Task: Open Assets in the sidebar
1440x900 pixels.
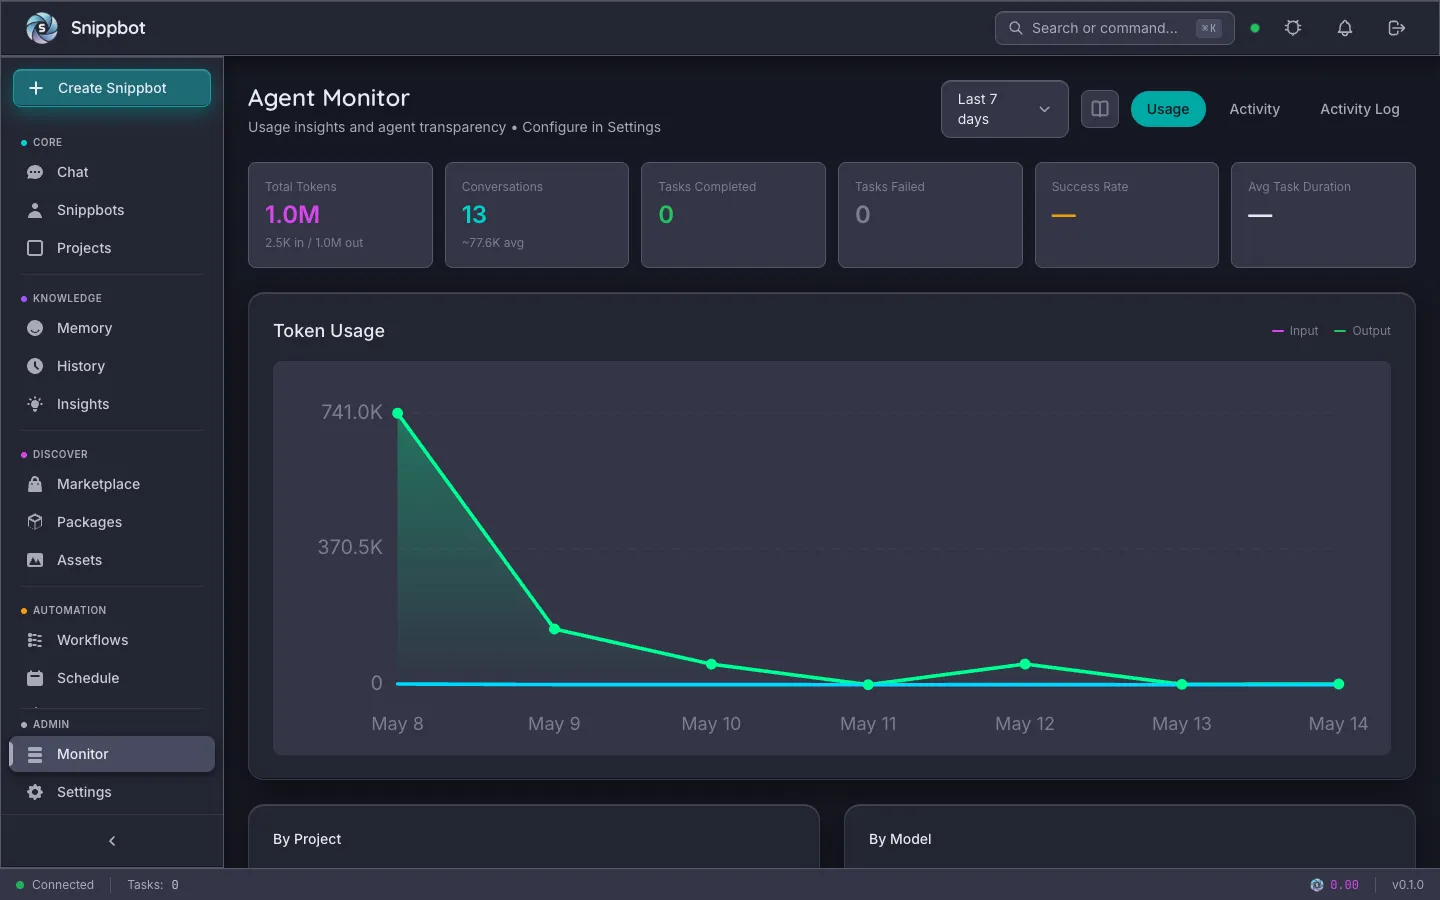Action: coord(112,560)
